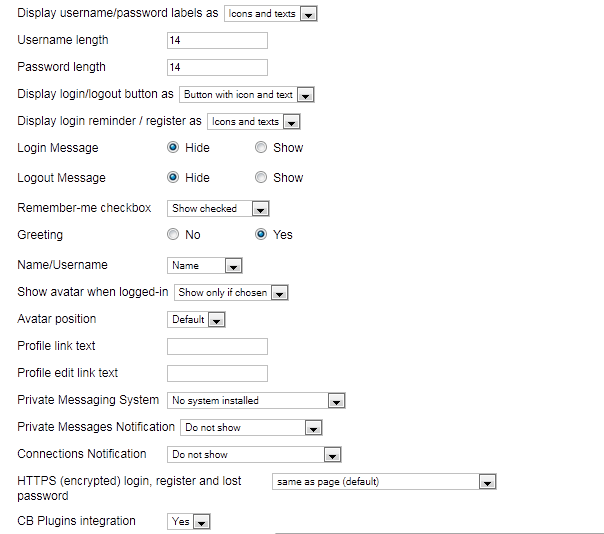Expand the login/logout button display dropdown
604x534 pixels.
point(247,95)
